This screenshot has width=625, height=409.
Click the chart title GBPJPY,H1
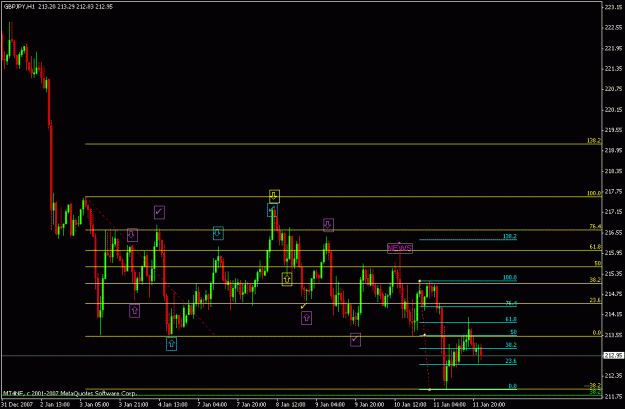pos(20,7)
